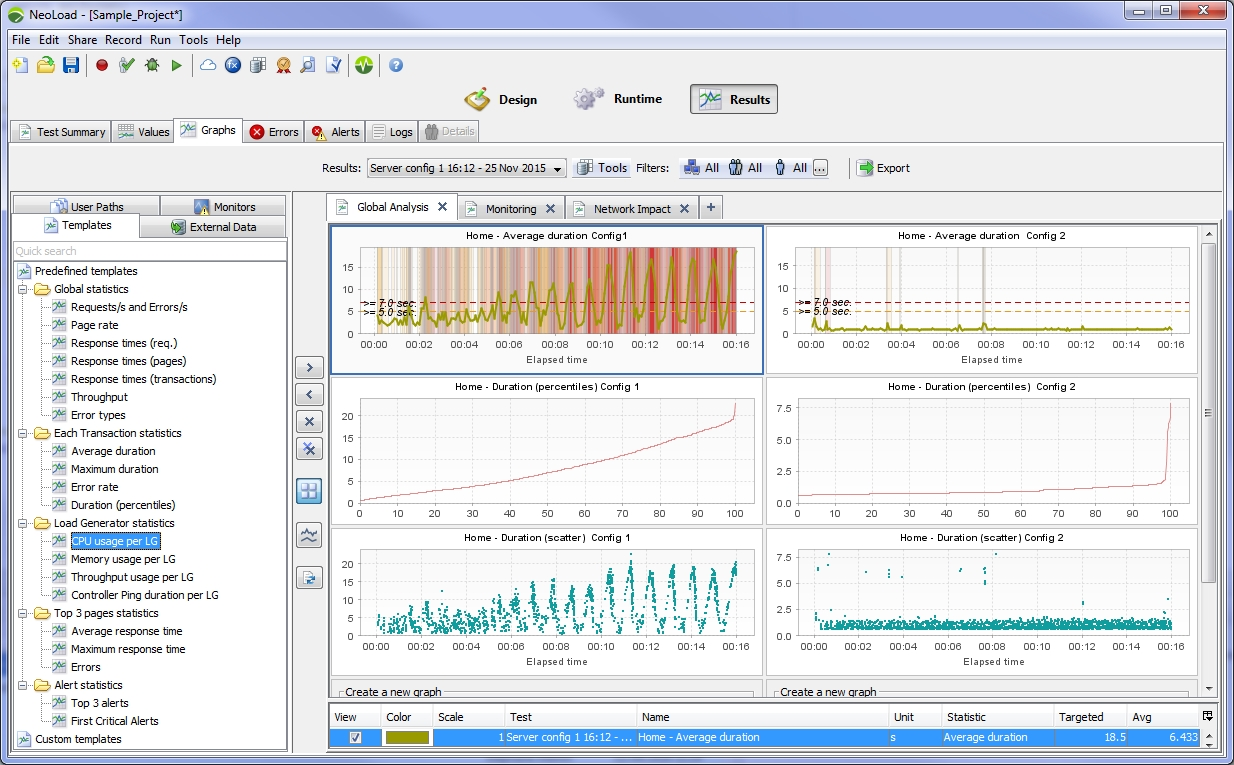Collapse the Global statistics folder

(x=23, y=289)
